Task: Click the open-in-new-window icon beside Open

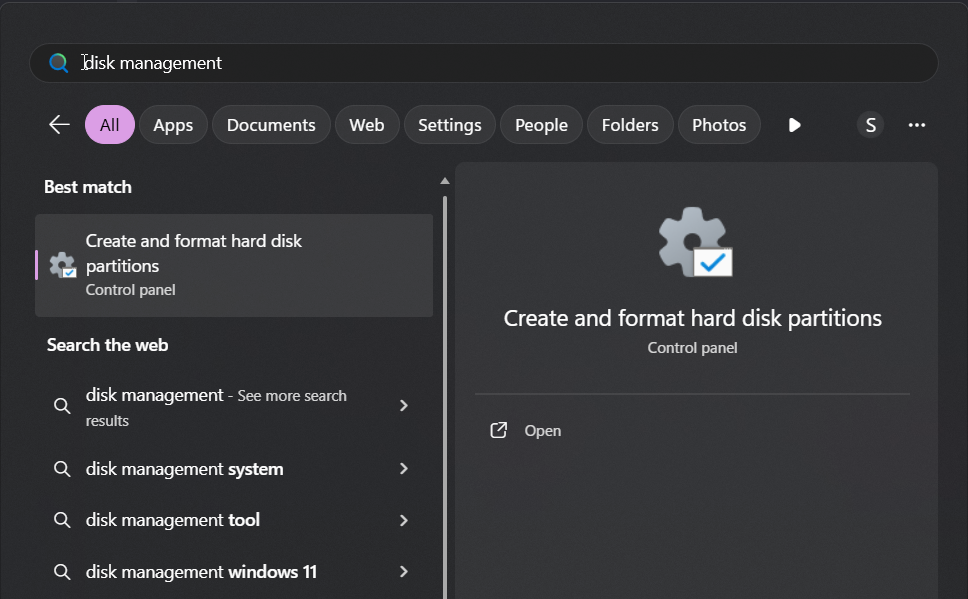Action: pyautogui.click(x=499, y=430)
